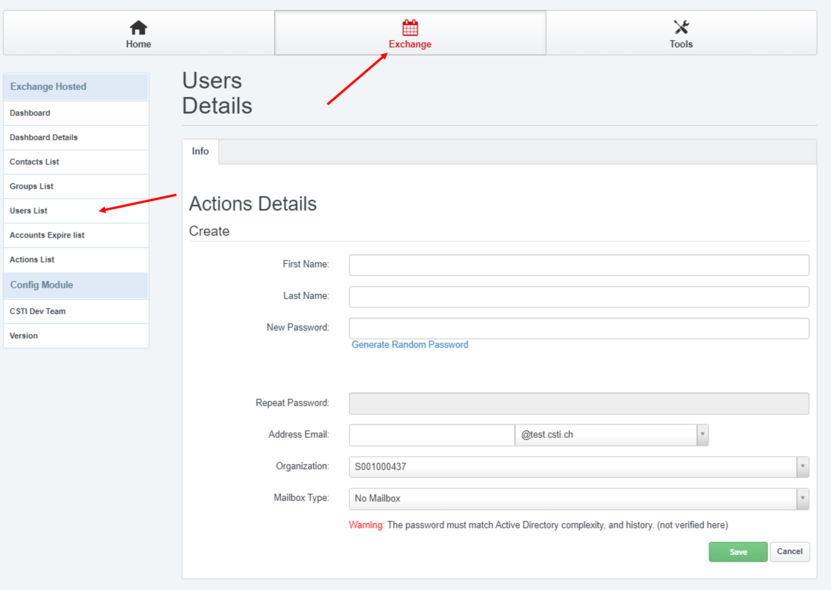Click the Home label text
The image size is (831, 590).
pos(138,44)
